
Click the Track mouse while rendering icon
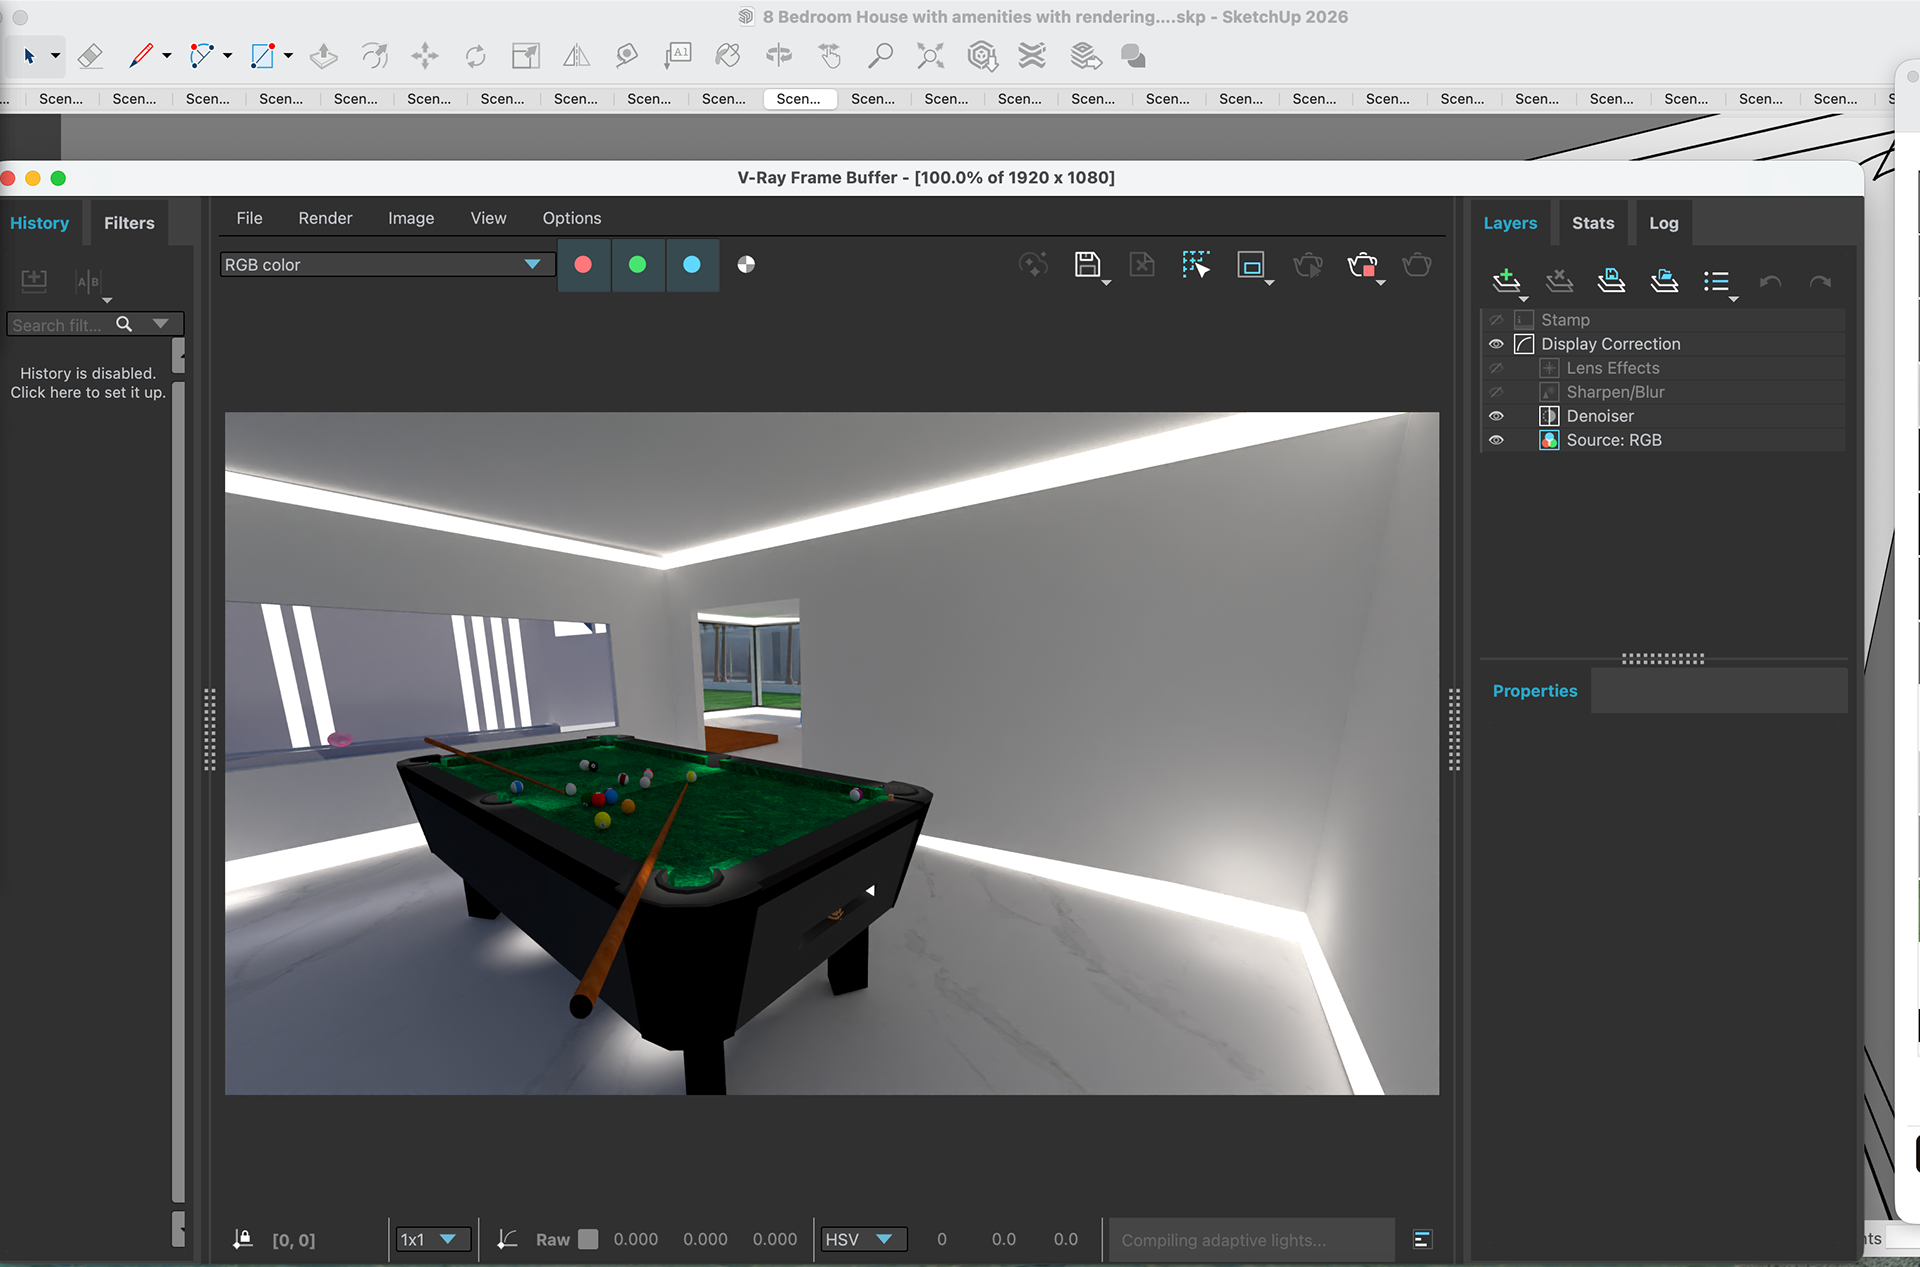[1195, 265]
